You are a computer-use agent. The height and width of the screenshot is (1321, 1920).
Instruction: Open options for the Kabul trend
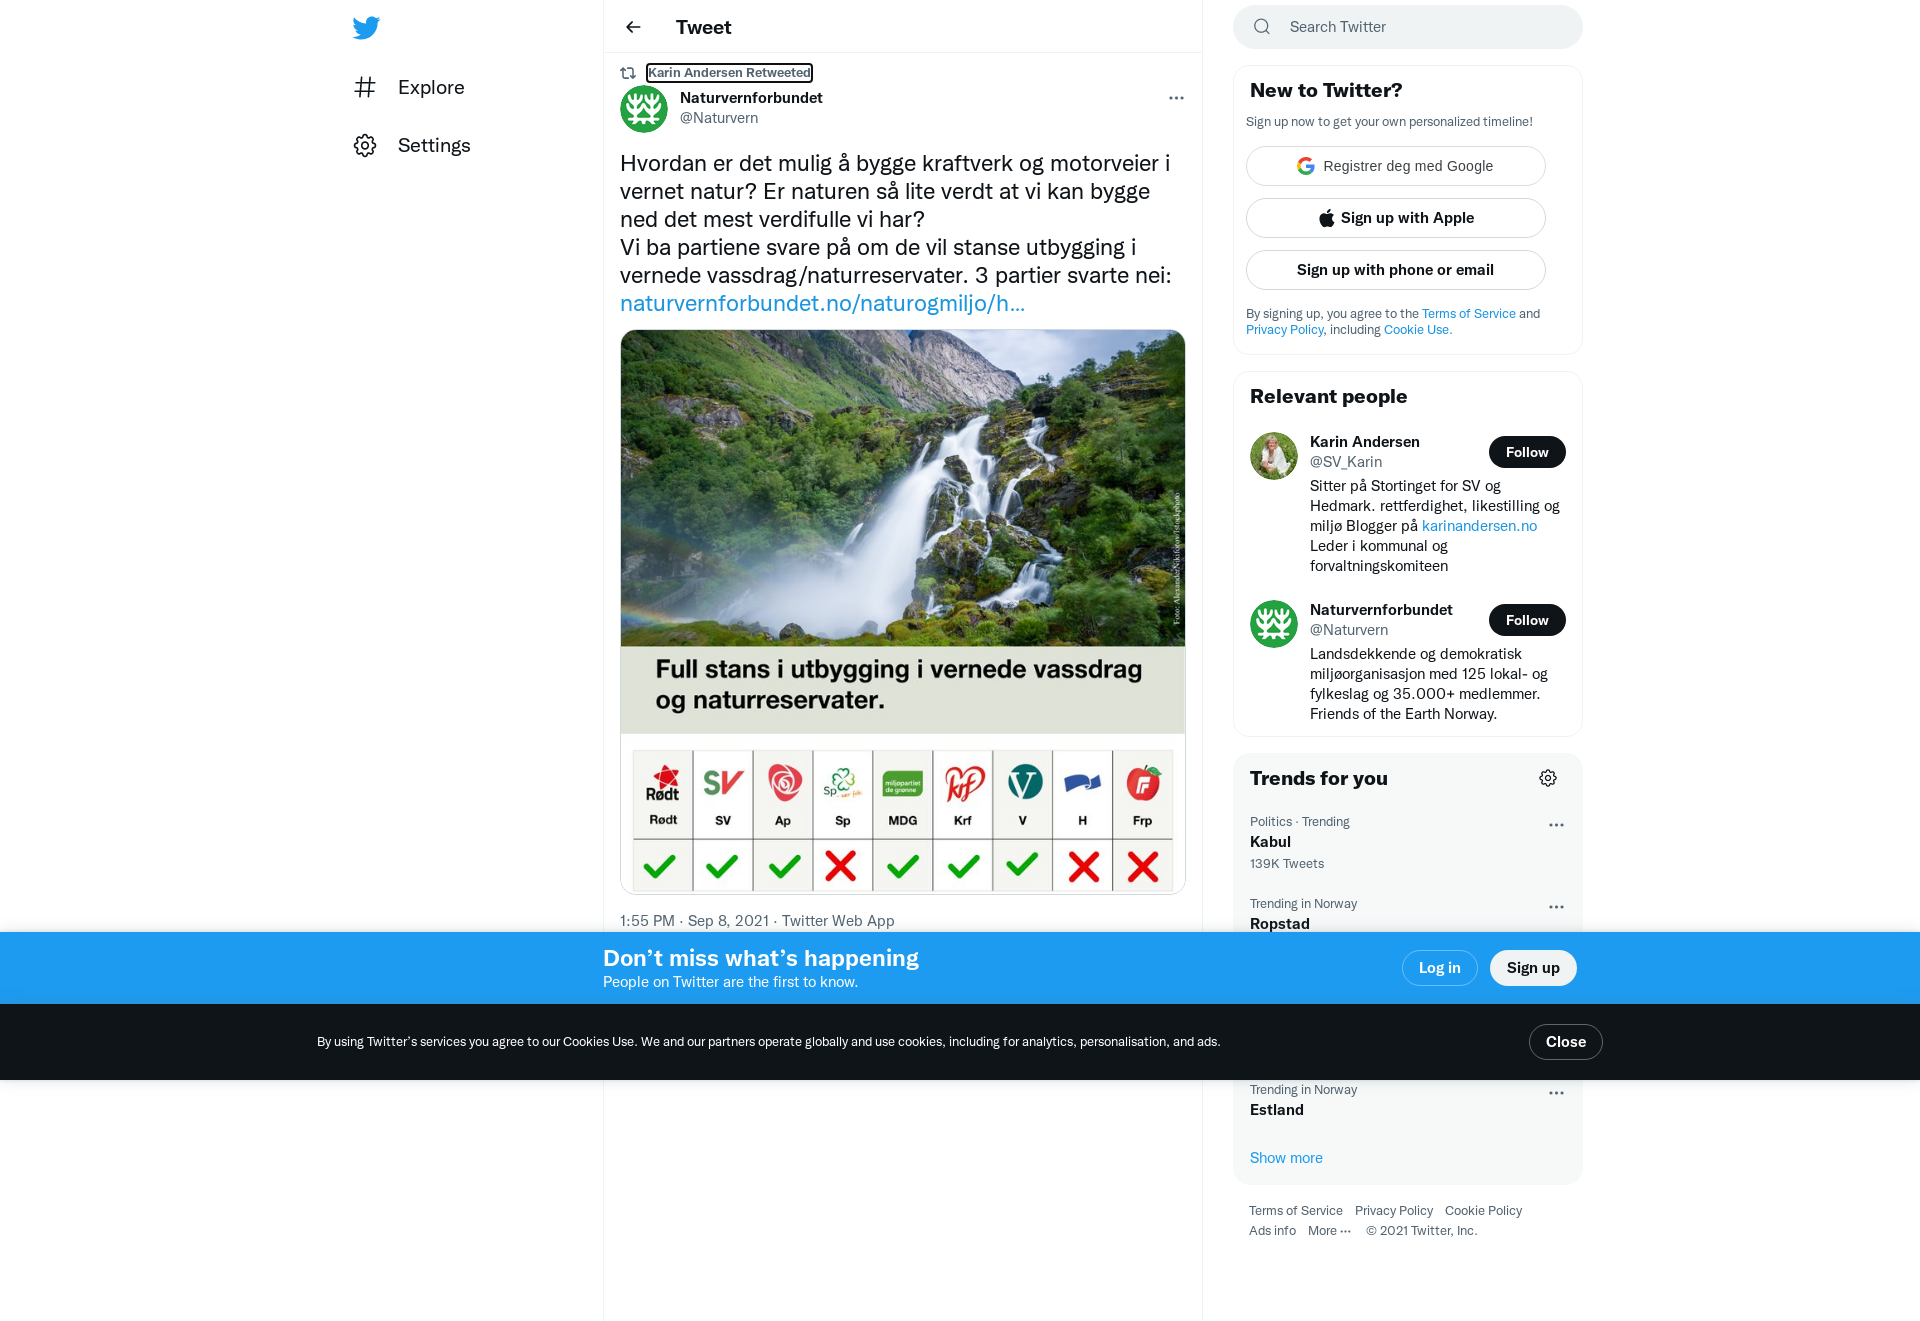click(1556, 825)
